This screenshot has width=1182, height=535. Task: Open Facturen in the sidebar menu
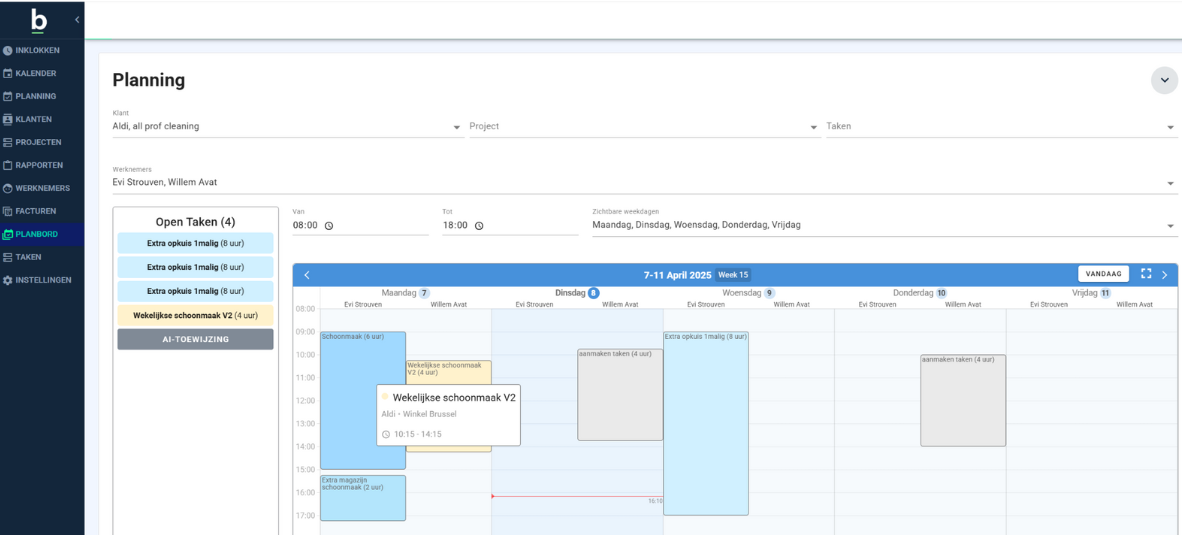pos(35,211)
